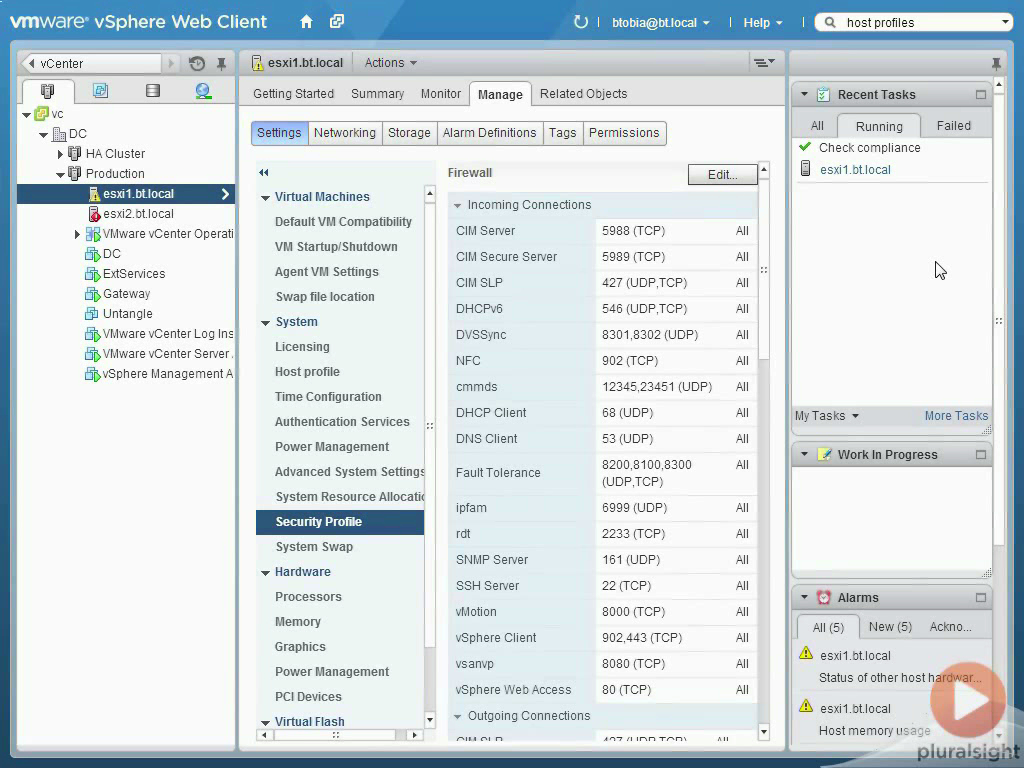Open navigator history clock icon

coord(197,63)
